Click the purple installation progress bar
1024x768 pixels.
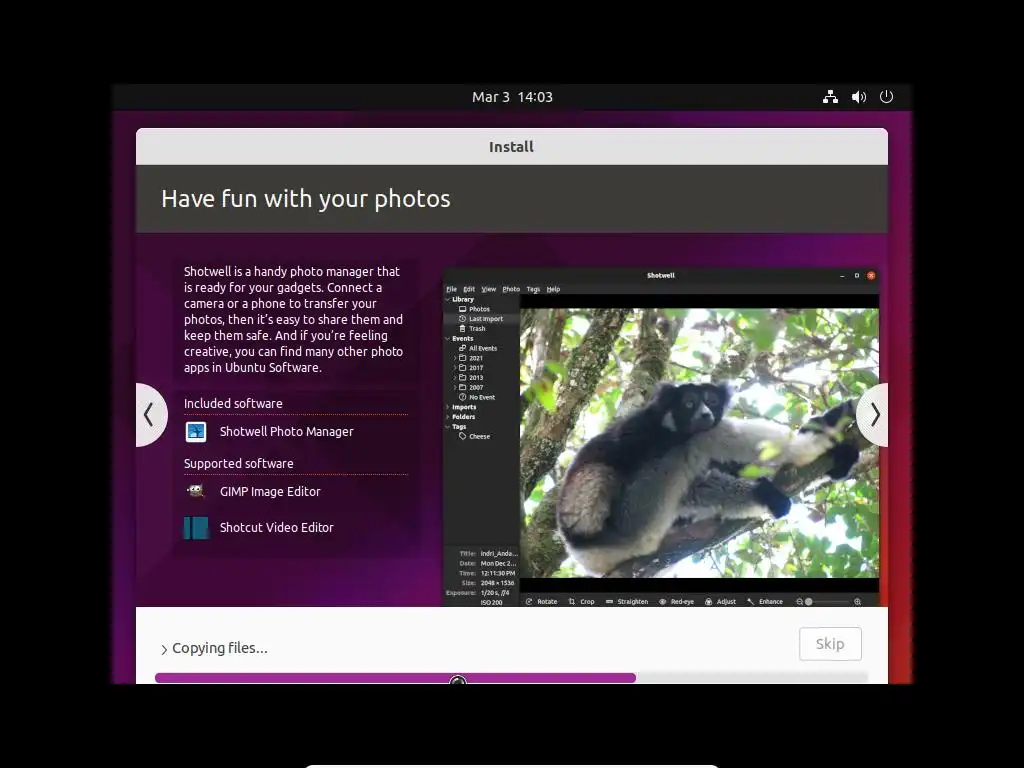coord(395,678)
